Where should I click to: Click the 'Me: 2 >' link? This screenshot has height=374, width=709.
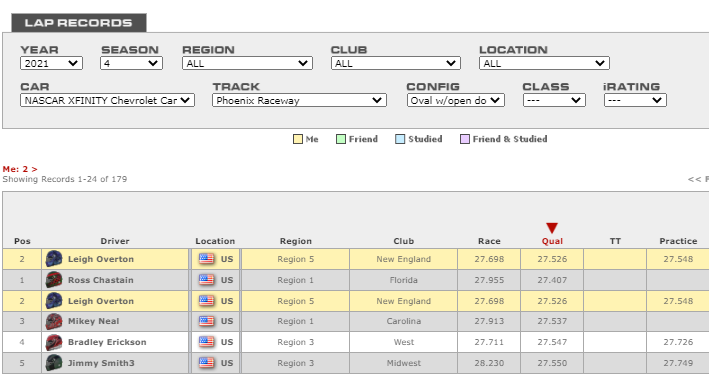(20, 169)
